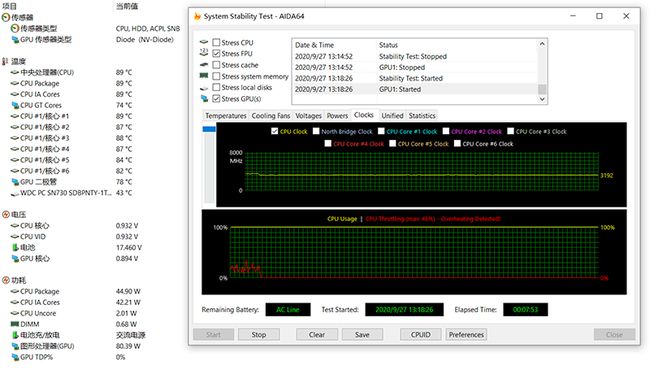Screen dimensions: 650x370
Task: Check the CPU Core #2 Clock checkbox
Action: [446, 131]
